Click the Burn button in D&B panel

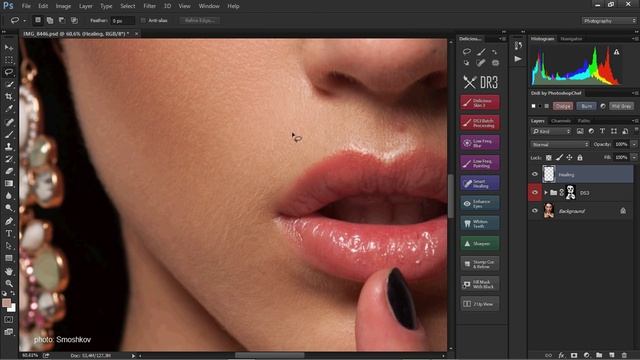click(x=587, y=106)
